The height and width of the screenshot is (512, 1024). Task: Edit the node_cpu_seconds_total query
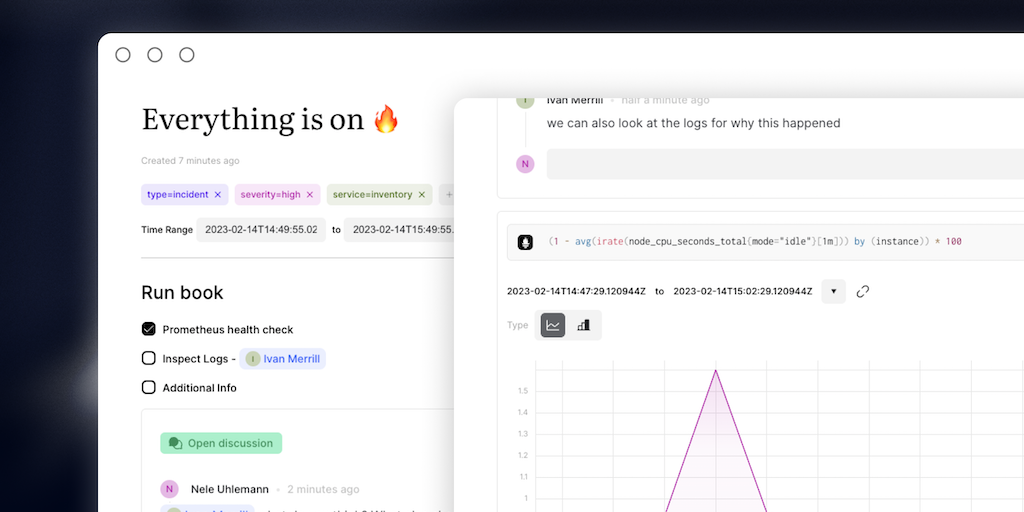point(755,242)
